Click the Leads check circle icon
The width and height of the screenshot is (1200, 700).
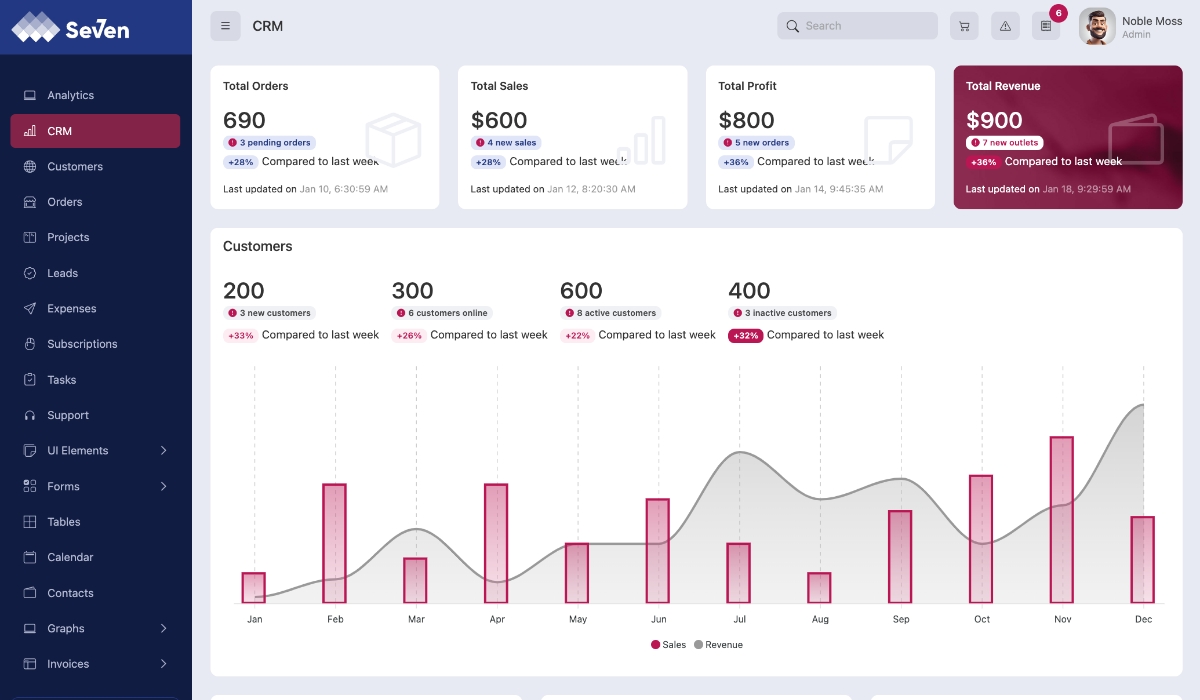click(x=29, y=273)
